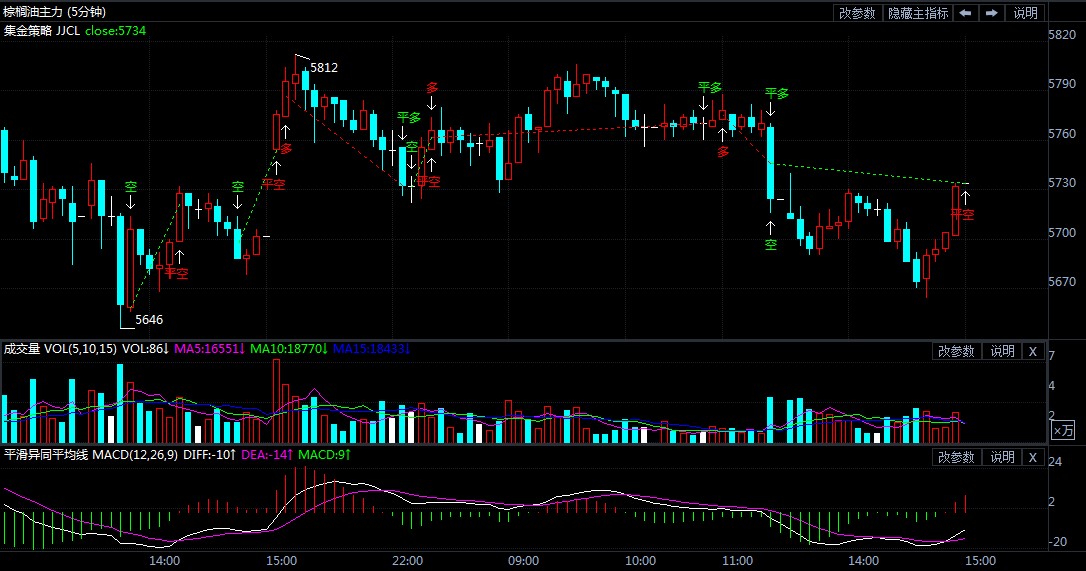Click the 集金策略 JJCL indicator name
This screenshot has width=1086, height=571.
point(42,30)
